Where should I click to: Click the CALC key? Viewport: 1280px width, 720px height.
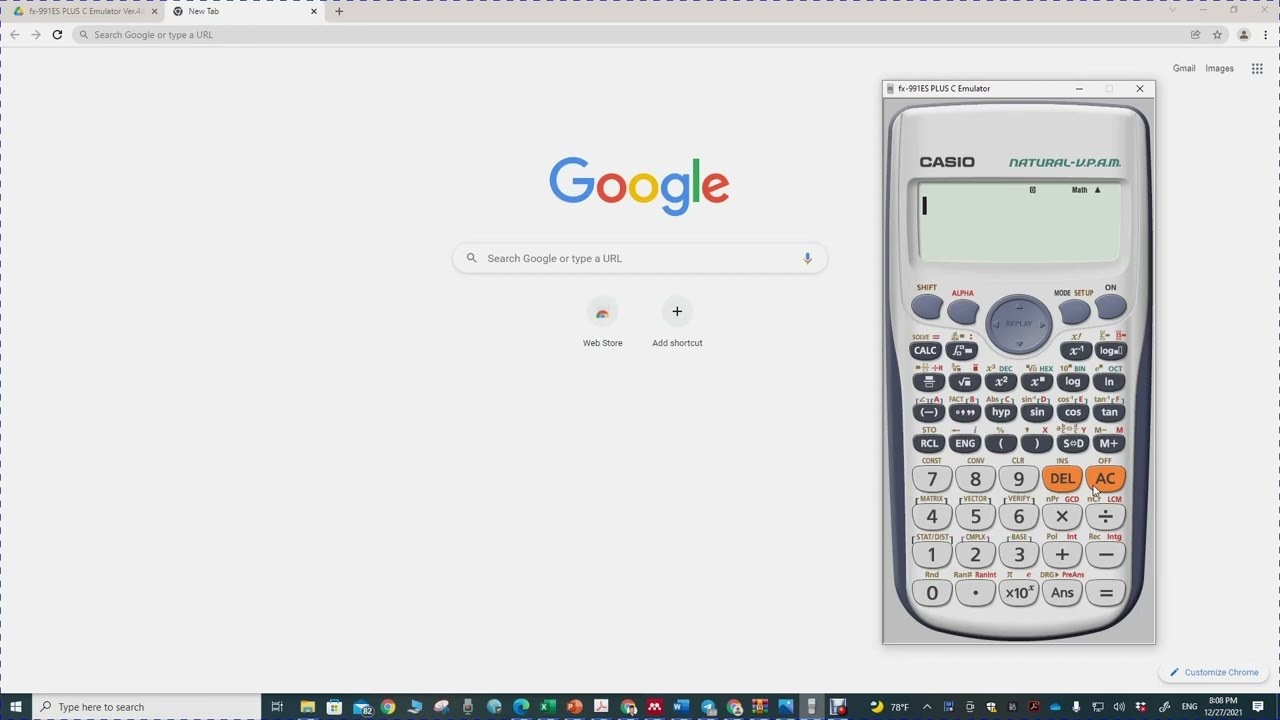[925, 351]
